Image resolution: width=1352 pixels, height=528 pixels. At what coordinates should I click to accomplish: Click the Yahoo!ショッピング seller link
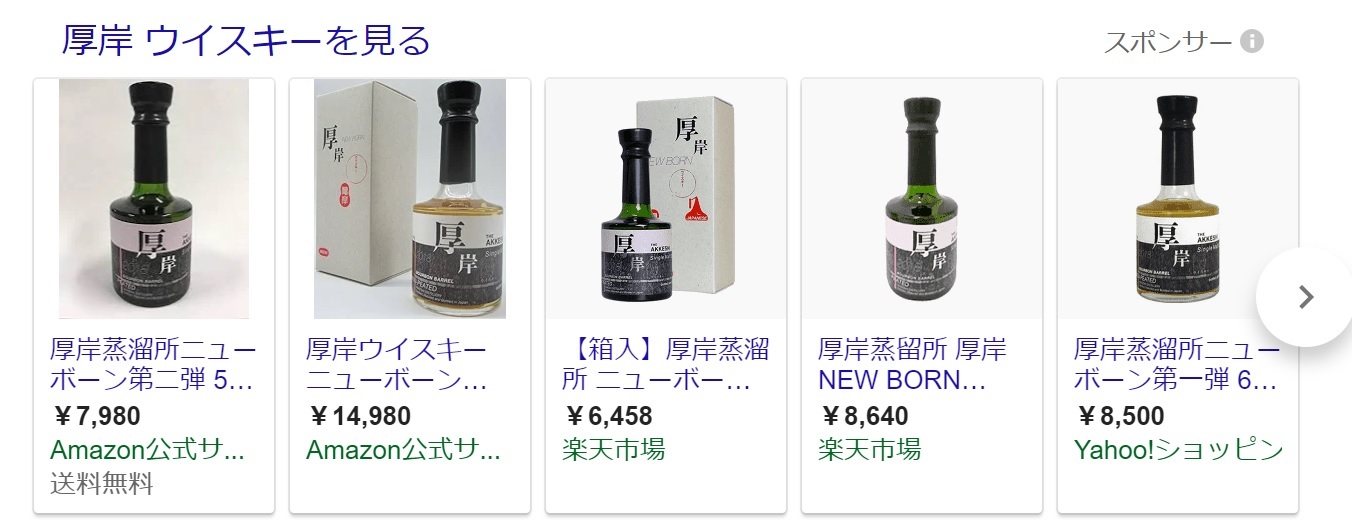tap(1179, 450)
